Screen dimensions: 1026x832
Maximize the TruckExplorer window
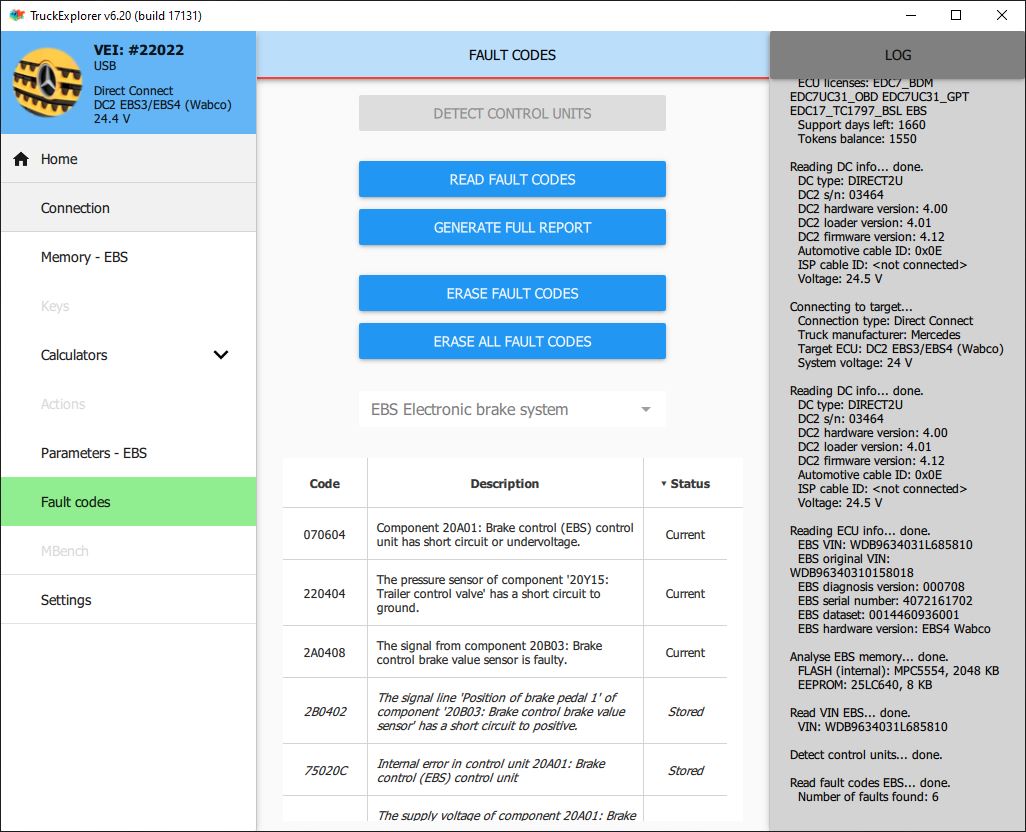956,15
